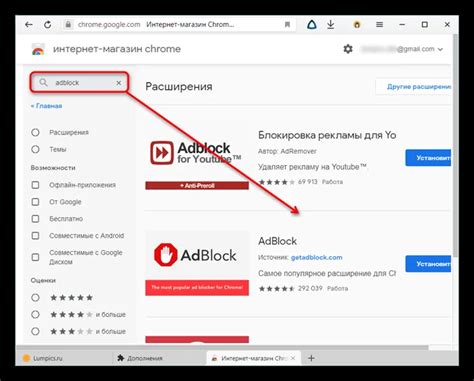
Task: Expand the gmail account dropdown
Action: (x=440, y=49)
